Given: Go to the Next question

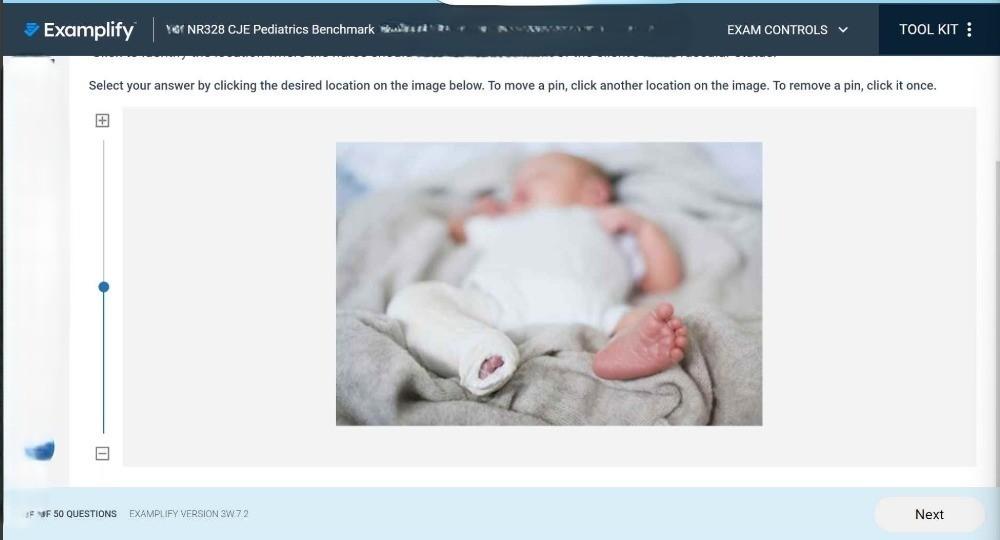Looking at the screenshot, I should pos(929,514).
